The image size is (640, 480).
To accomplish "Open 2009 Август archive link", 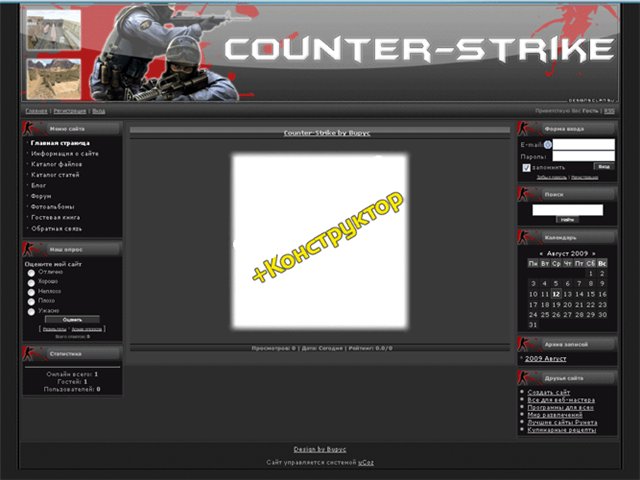I will (545, 359).
